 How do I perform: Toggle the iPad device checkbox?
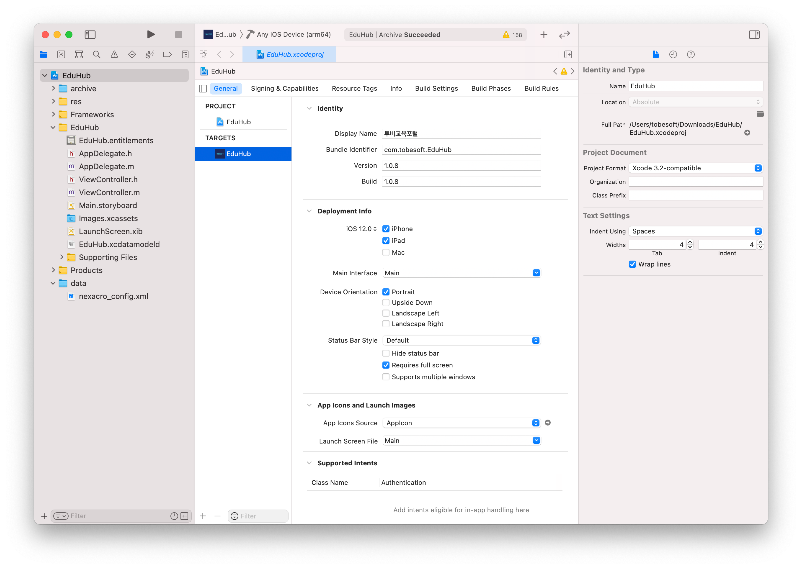point(386,240)
